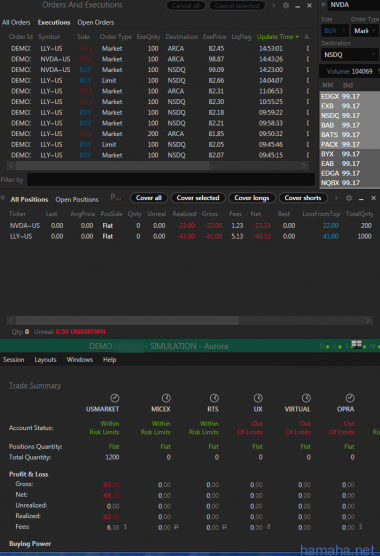Click the Cover longs button
Image resolution: width=380 pixels, height=556 pixels.
coord(252,198)
